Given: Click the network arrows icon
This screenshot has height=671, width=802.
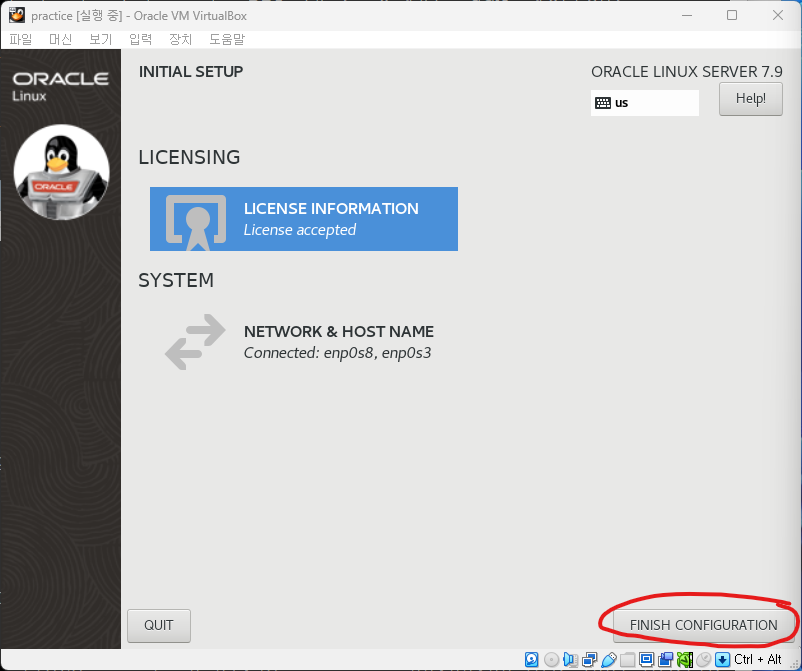Looking at the screenshot, I should coord(195,342).
